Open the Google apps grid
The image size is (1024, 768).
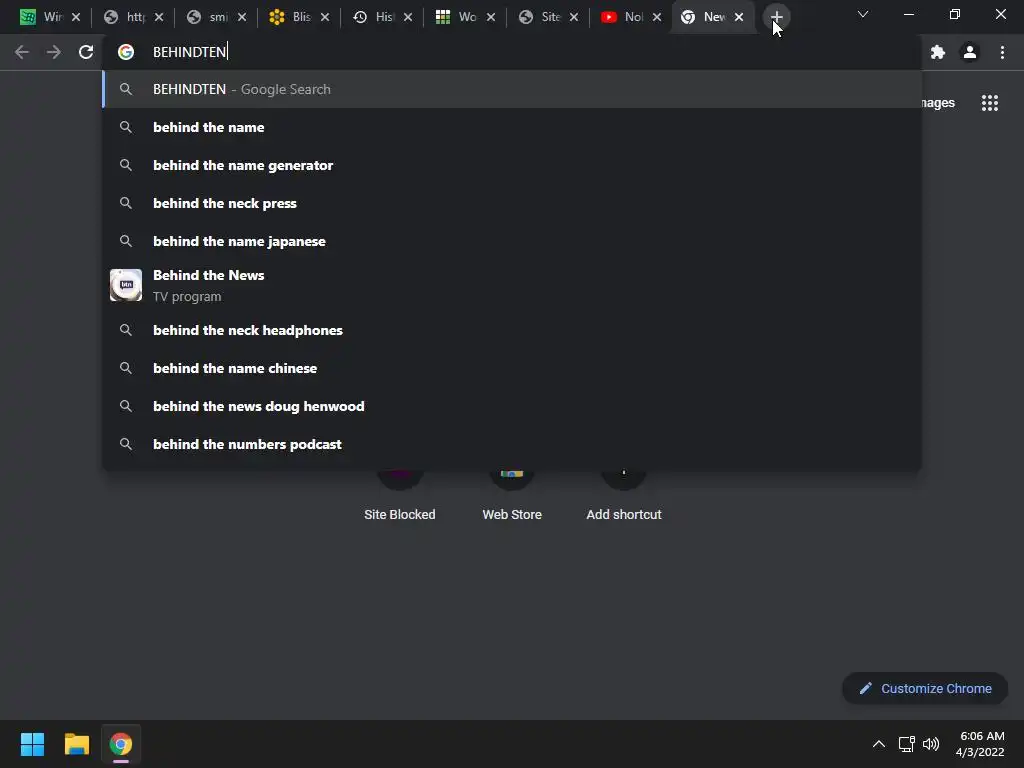pyautogui.click(x=990, y=103)
